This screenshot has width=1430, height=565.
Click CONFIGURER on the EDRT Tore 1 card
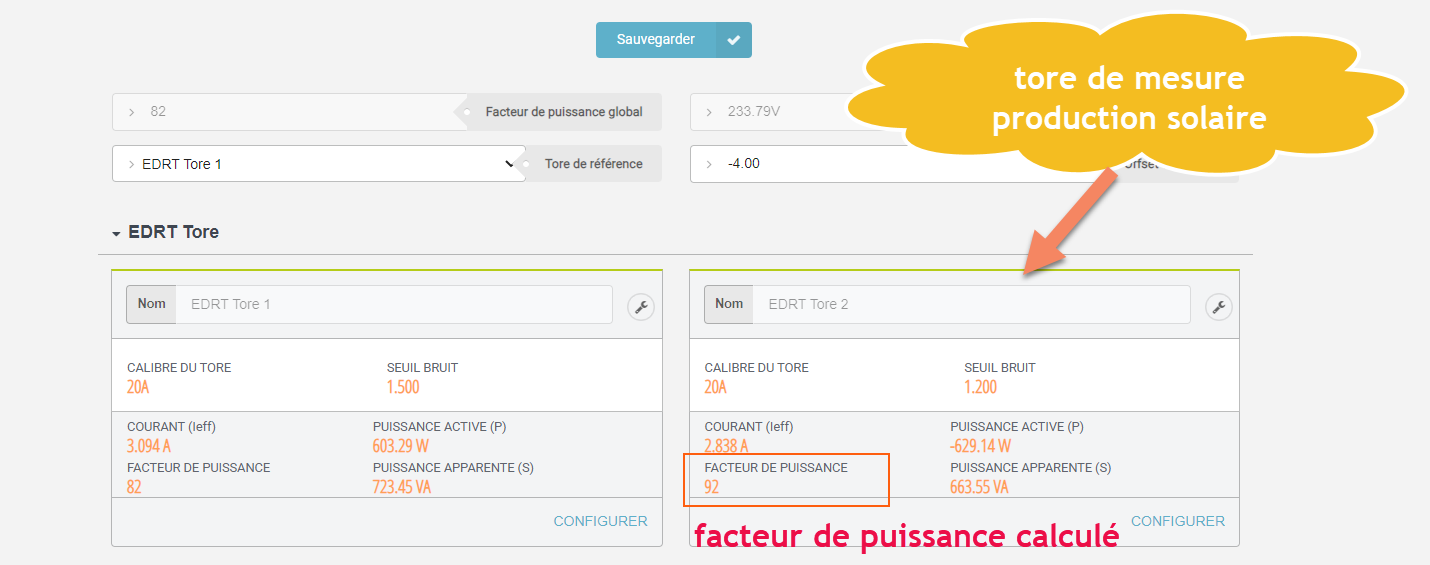pos(601,521)
